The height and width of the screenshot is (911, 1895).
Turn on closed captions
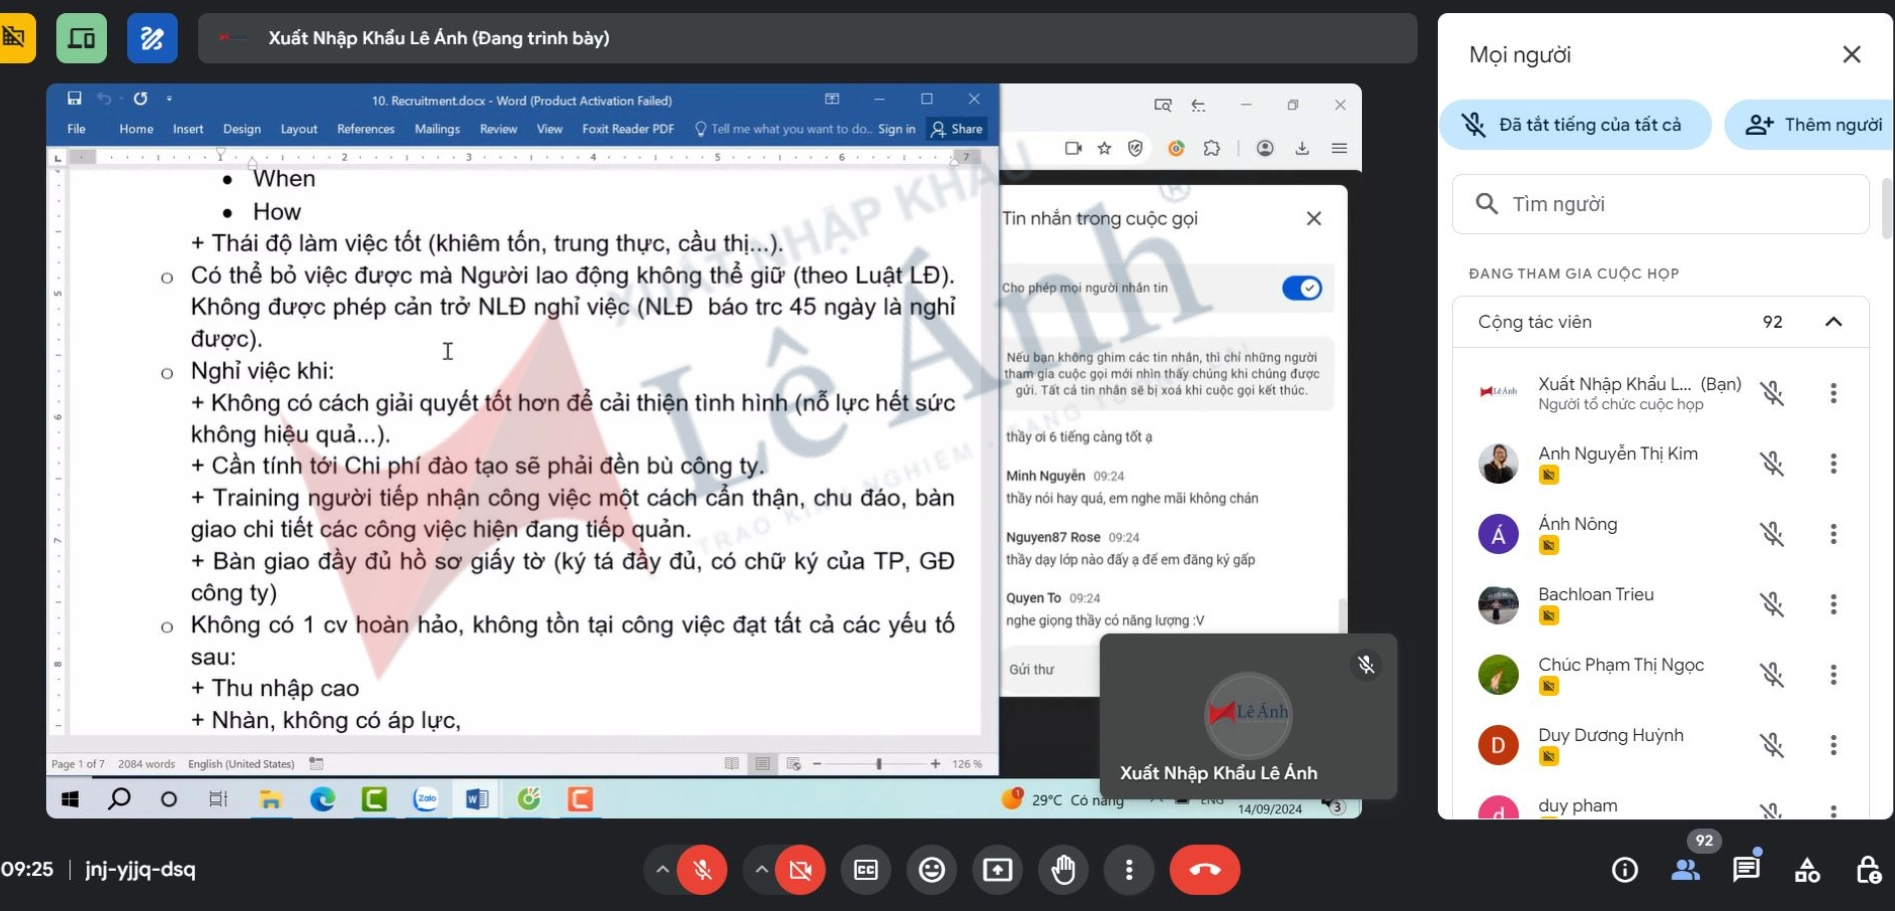point(866,870)
